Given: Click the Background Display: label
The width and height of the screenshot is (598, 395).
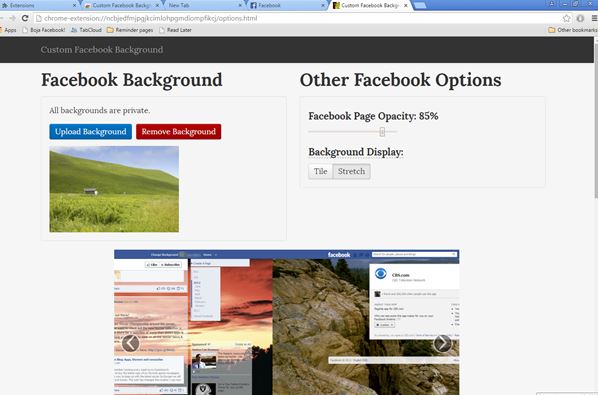Looking at the screenshot, I should pos(355,152).
